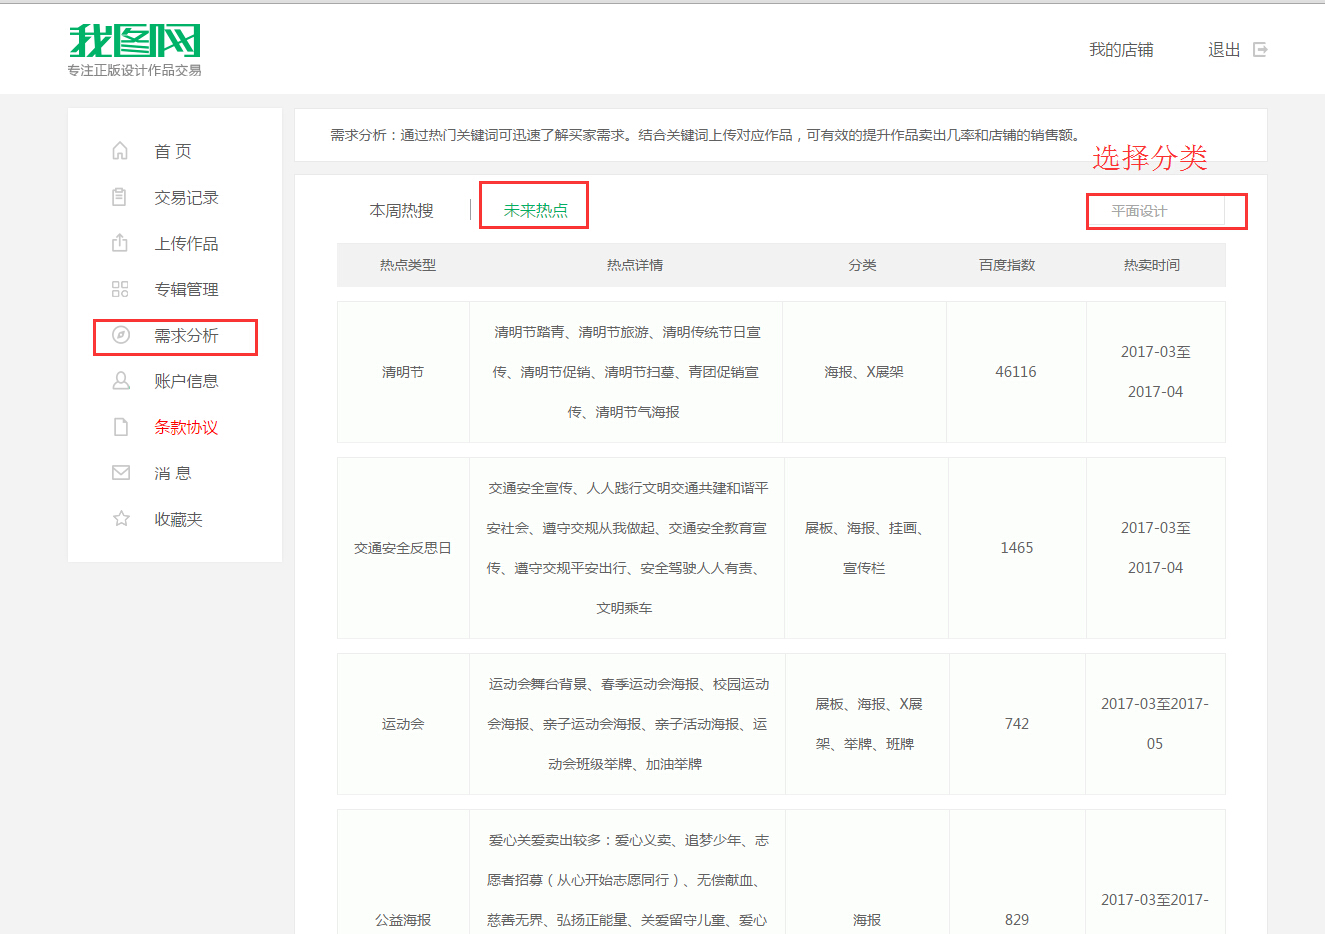Click the upload icon for 上传作品
Viewport: 1325px width, 934px height.
120,243
